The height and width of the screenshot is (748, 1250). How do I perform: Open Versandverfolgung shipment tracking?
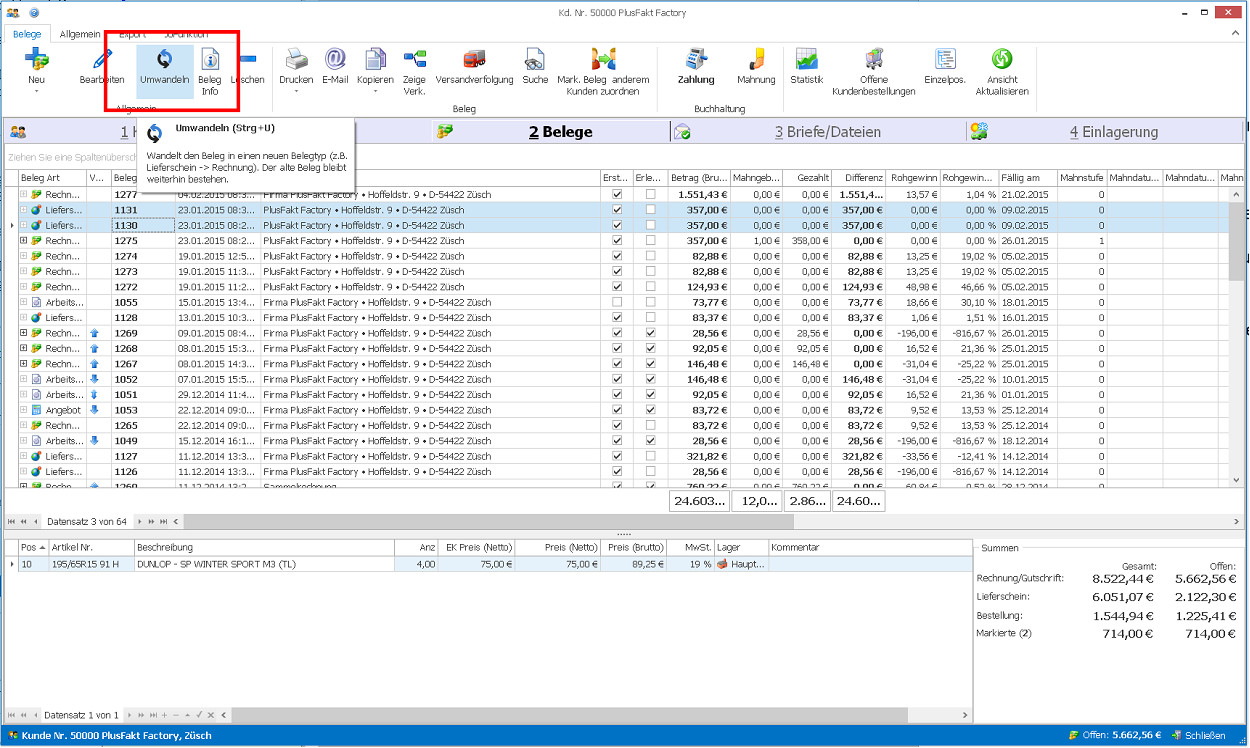(x=474, y=61)
